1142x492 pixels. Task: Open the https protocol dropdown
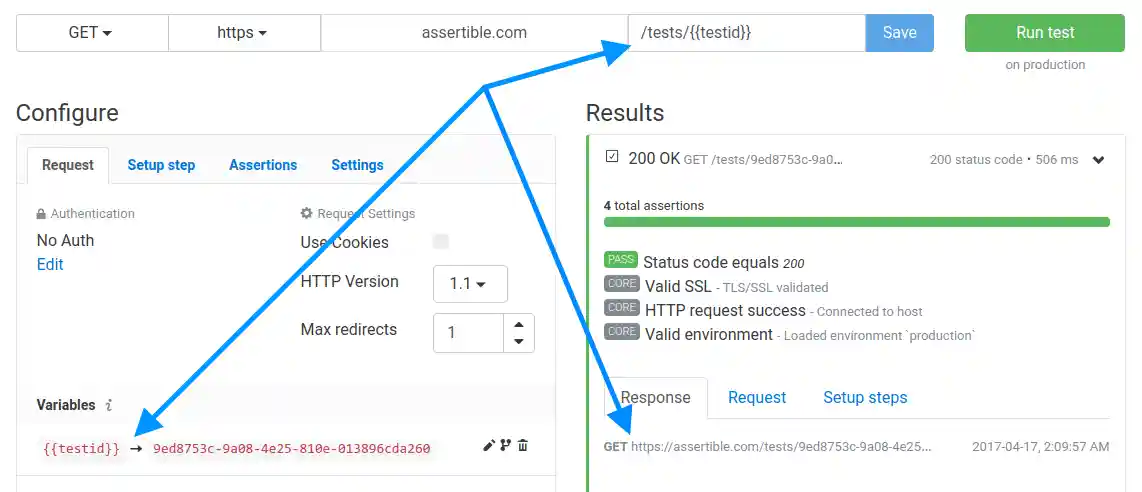click(243, 33)
